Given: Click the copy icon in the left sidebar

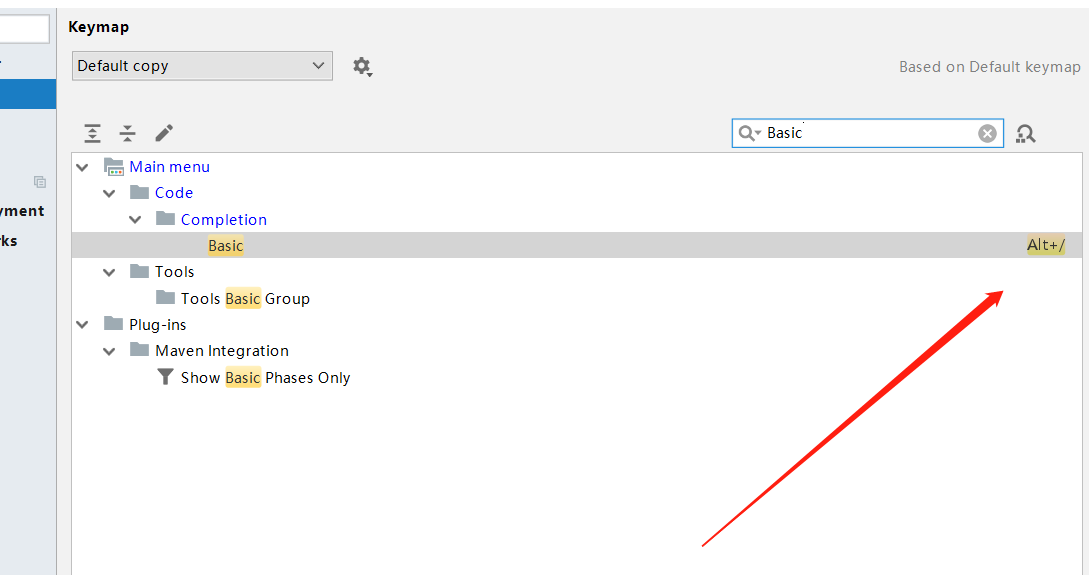Looking at the screenshot, I should tap(40, 182).
